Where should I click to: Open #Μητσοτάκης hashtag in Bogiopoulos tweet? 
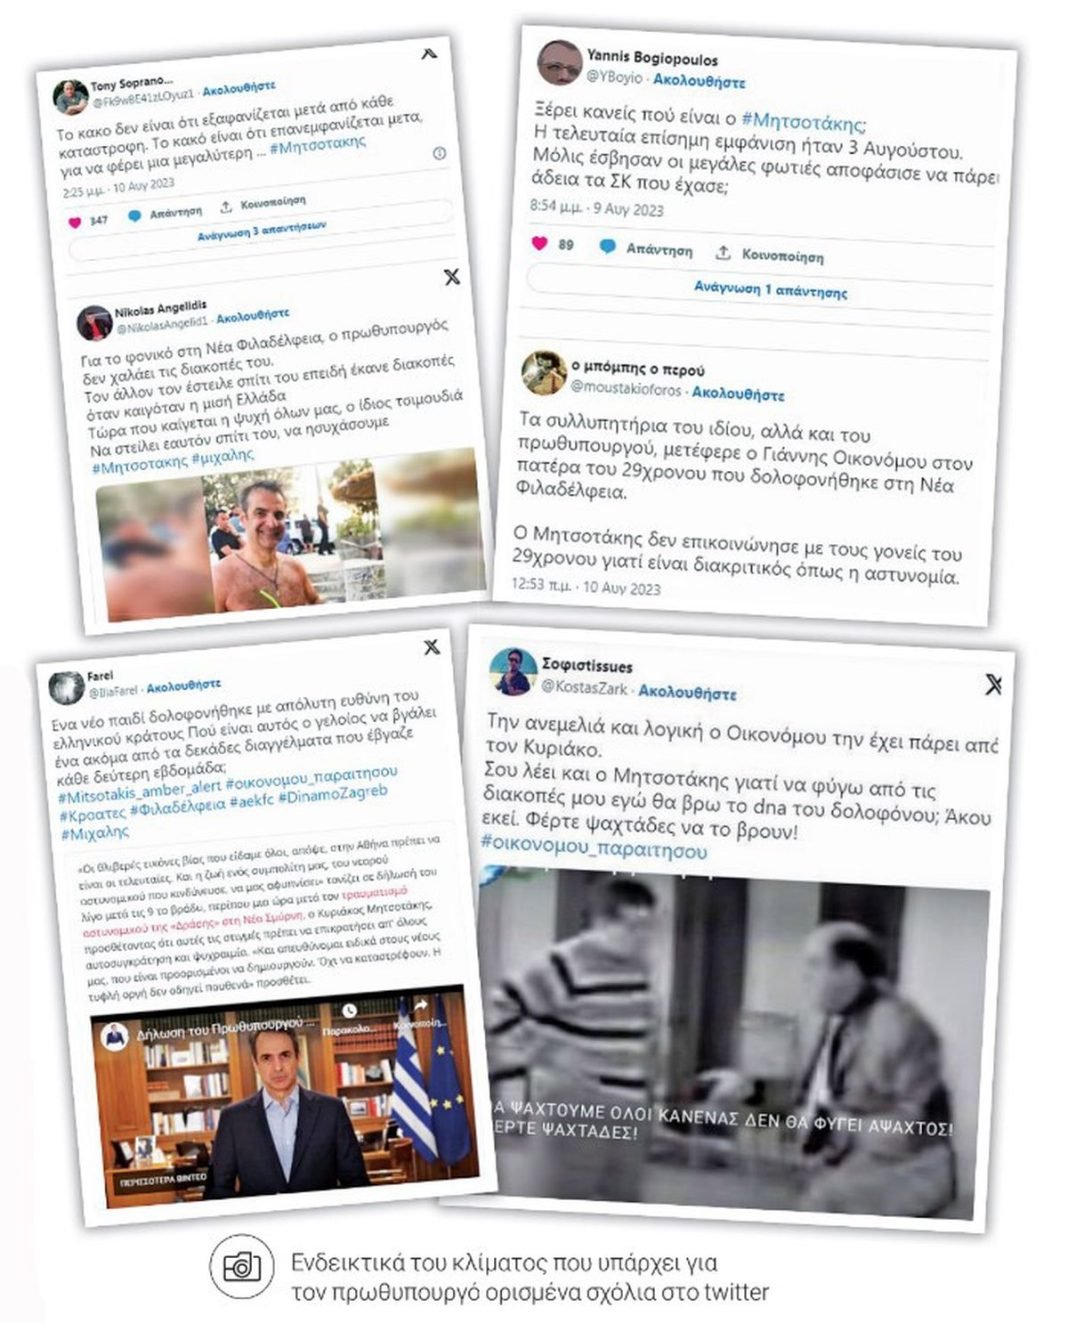(806, 122)
